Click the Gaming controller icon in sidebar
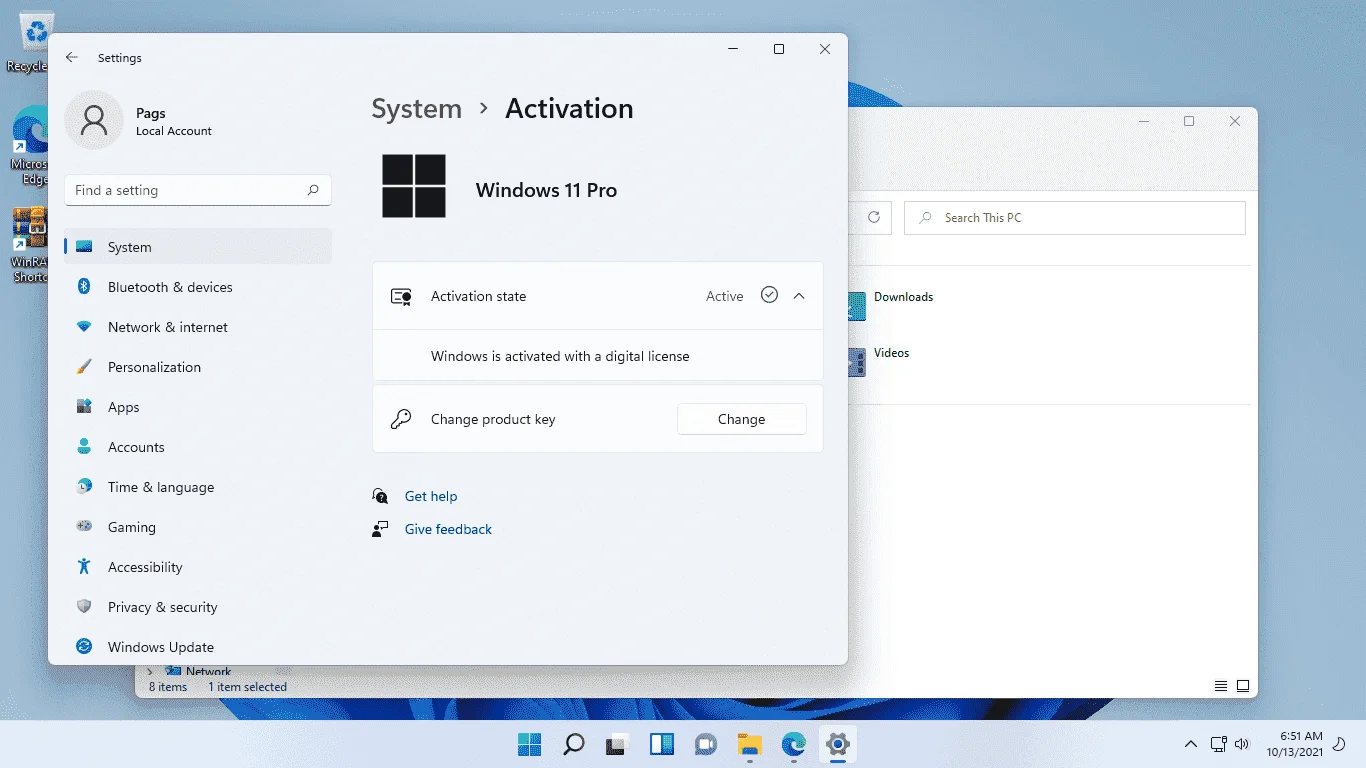The width and height of the screenshot is (1366, 768). coord(84,527)
